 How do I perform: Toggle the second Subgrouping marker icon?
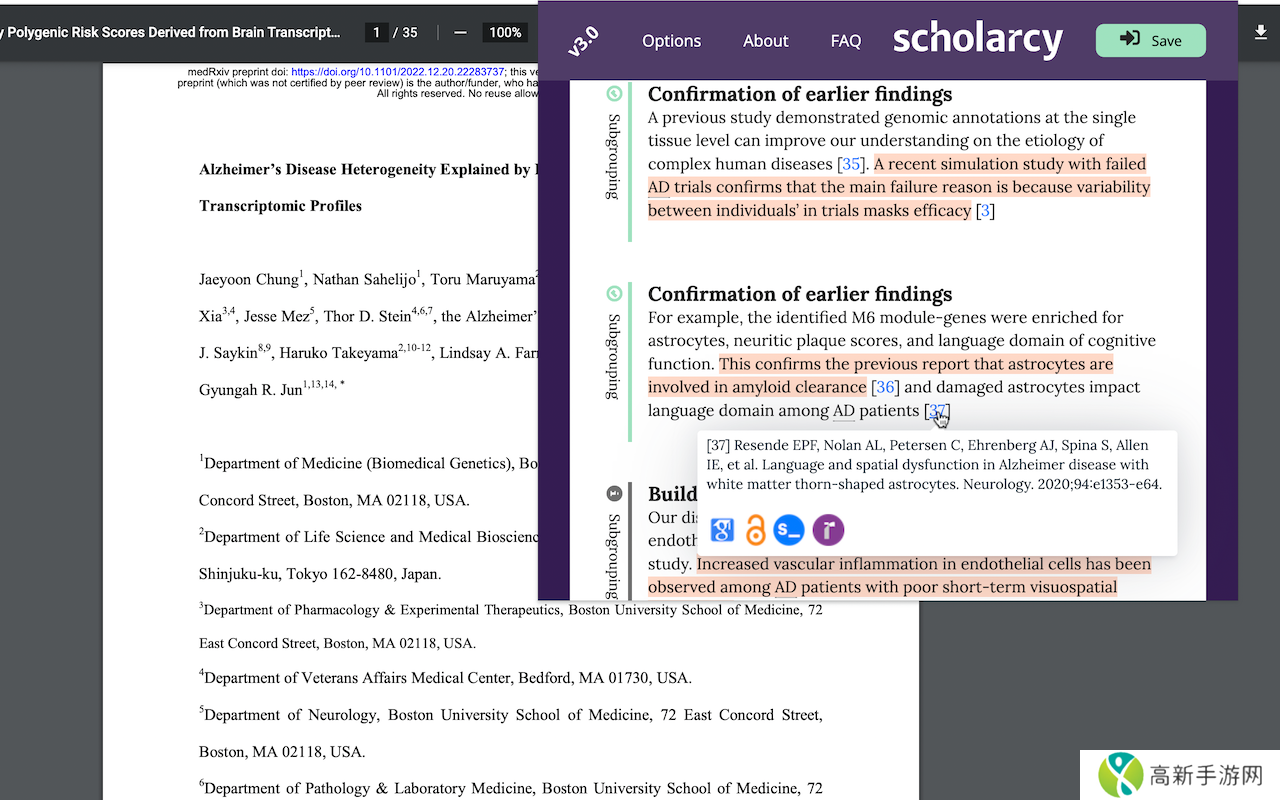click(613, 292)
